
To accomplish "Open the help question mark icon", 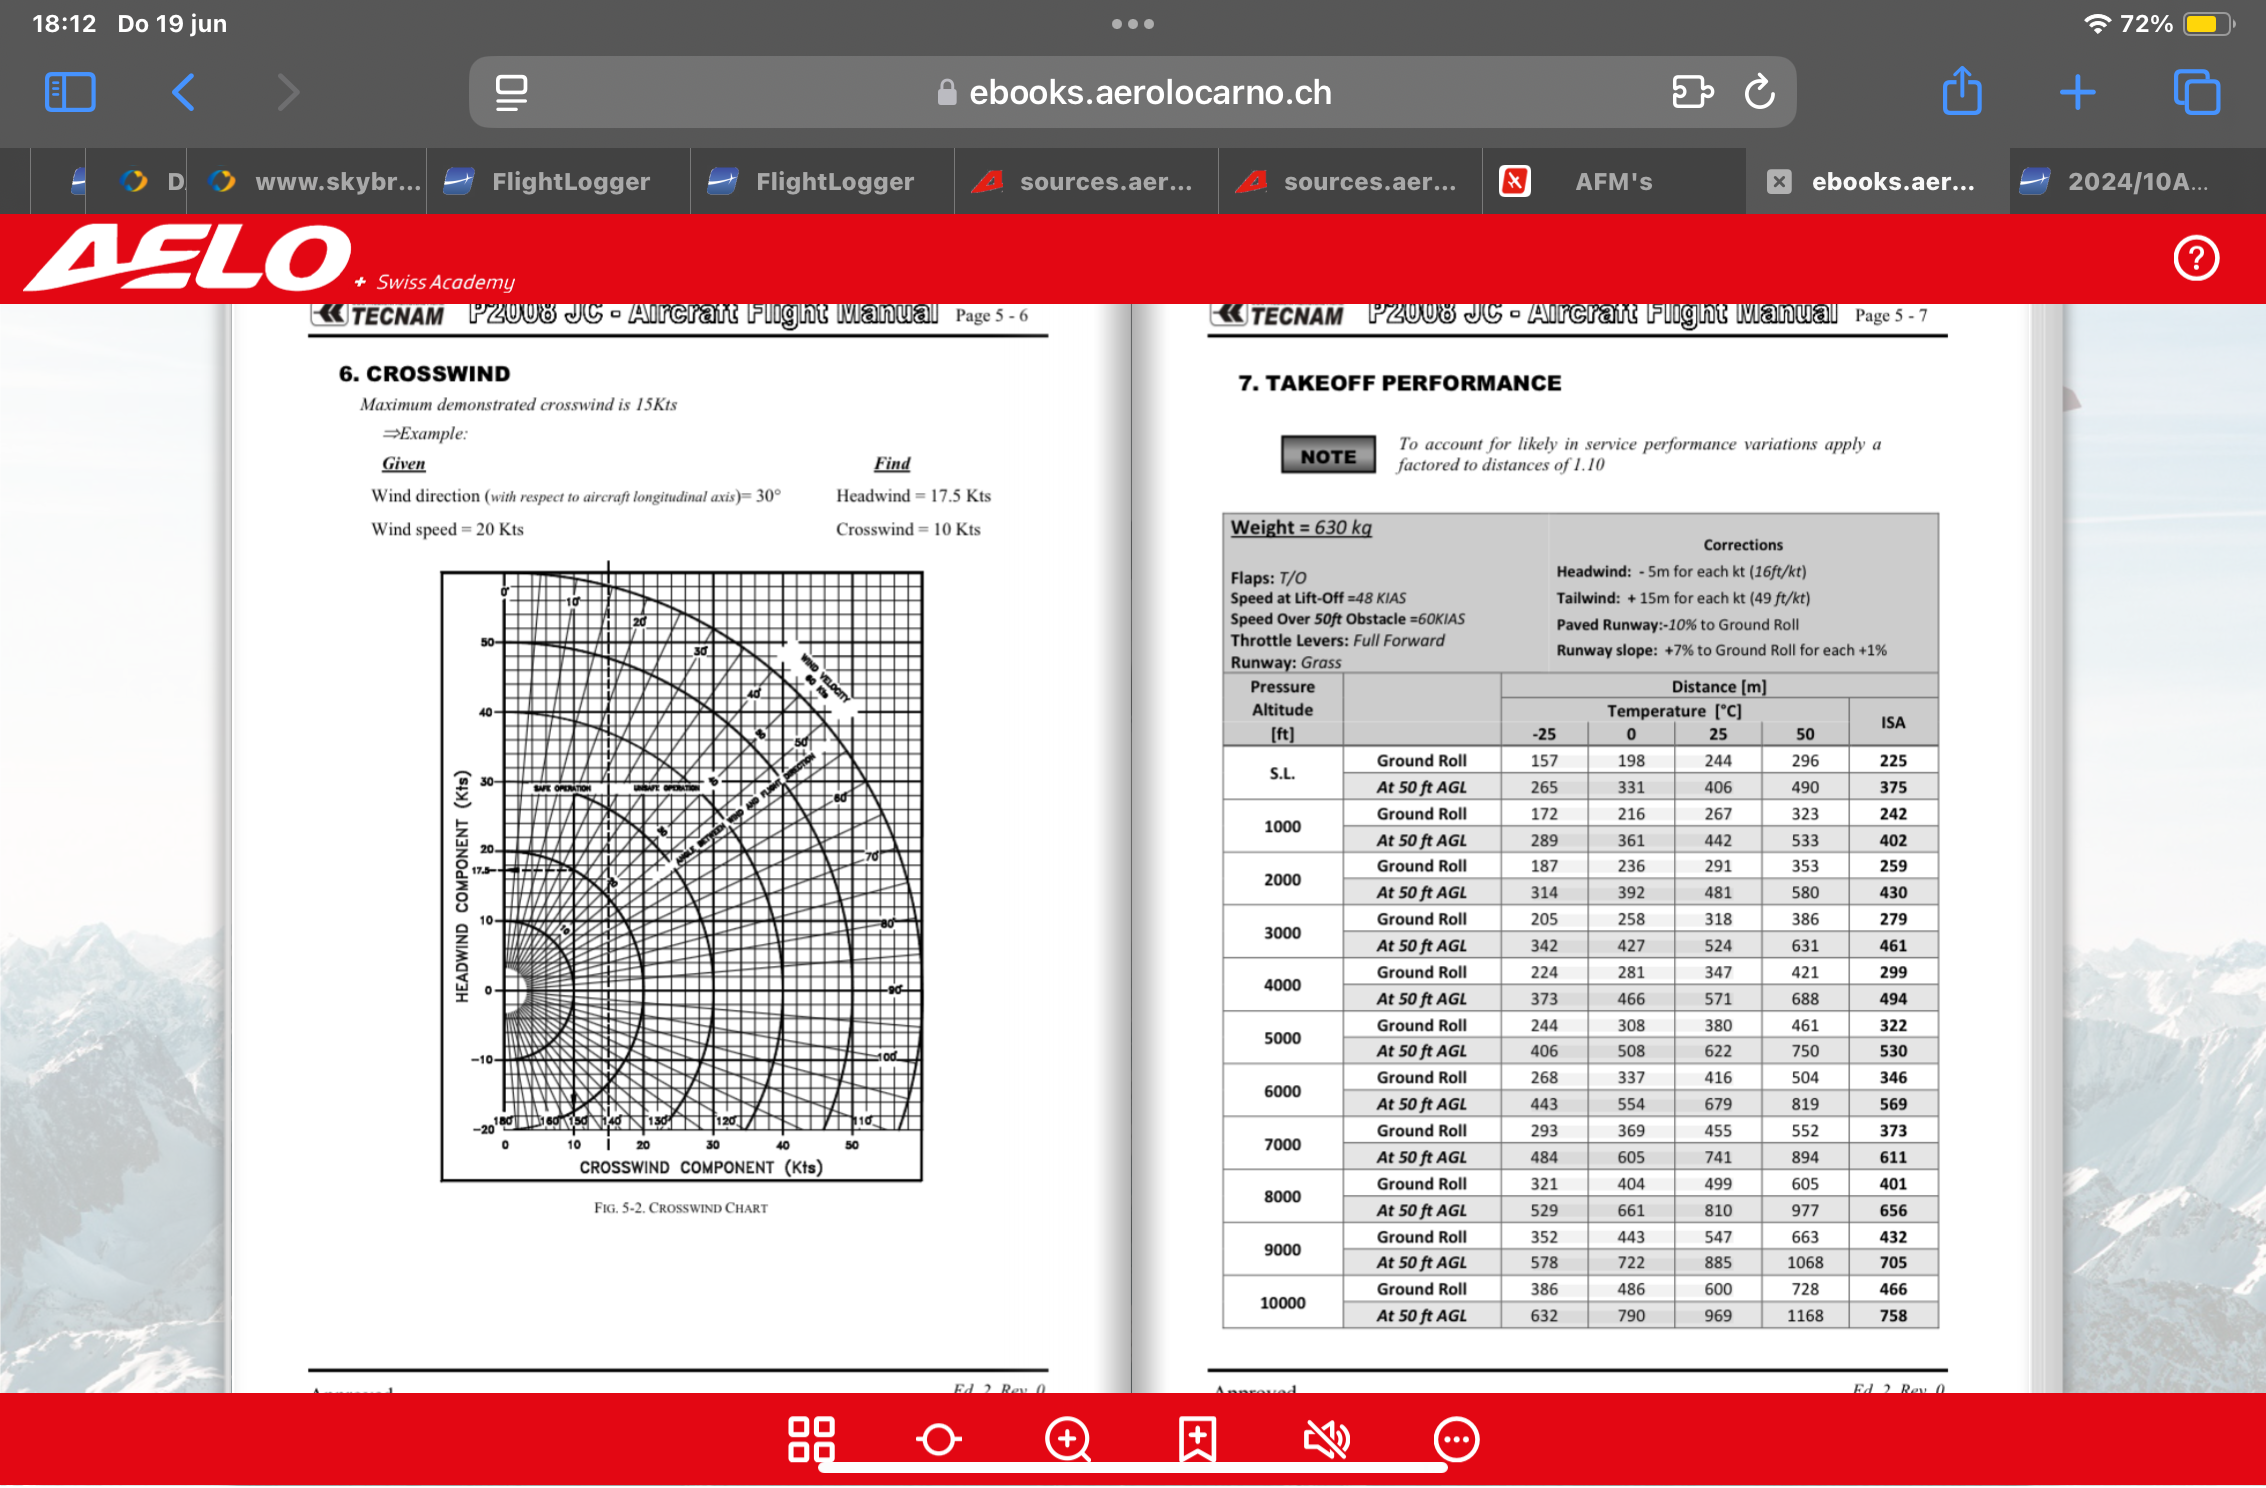I will click(x=2195, y=258).
